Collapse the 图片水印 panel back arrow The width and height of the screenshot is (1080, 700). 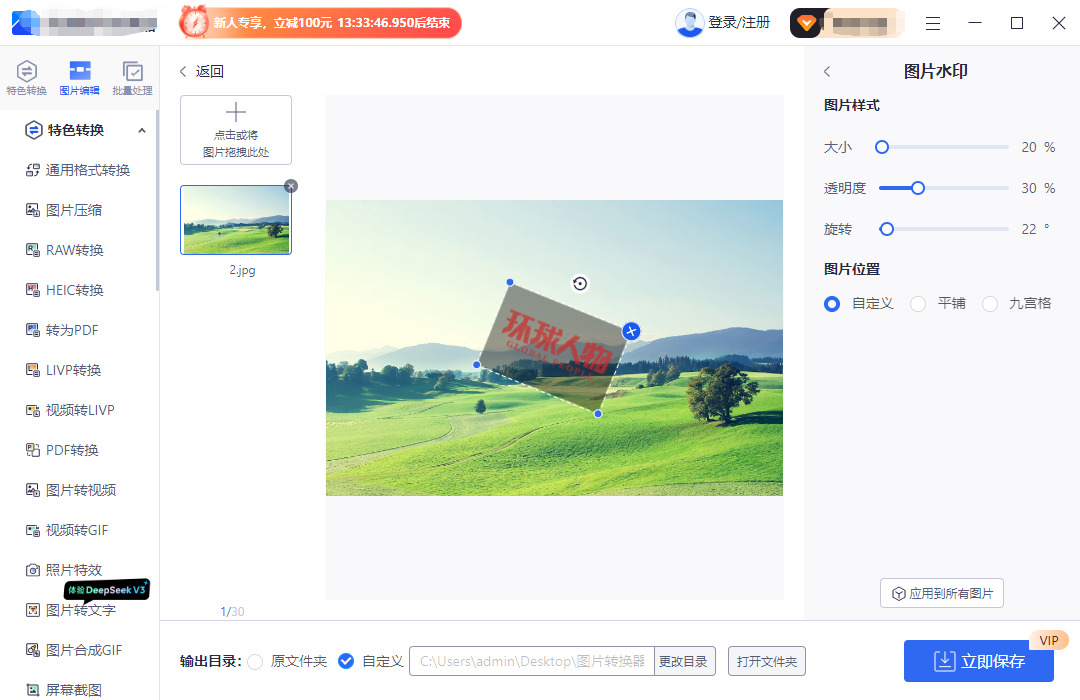(827, 71)
